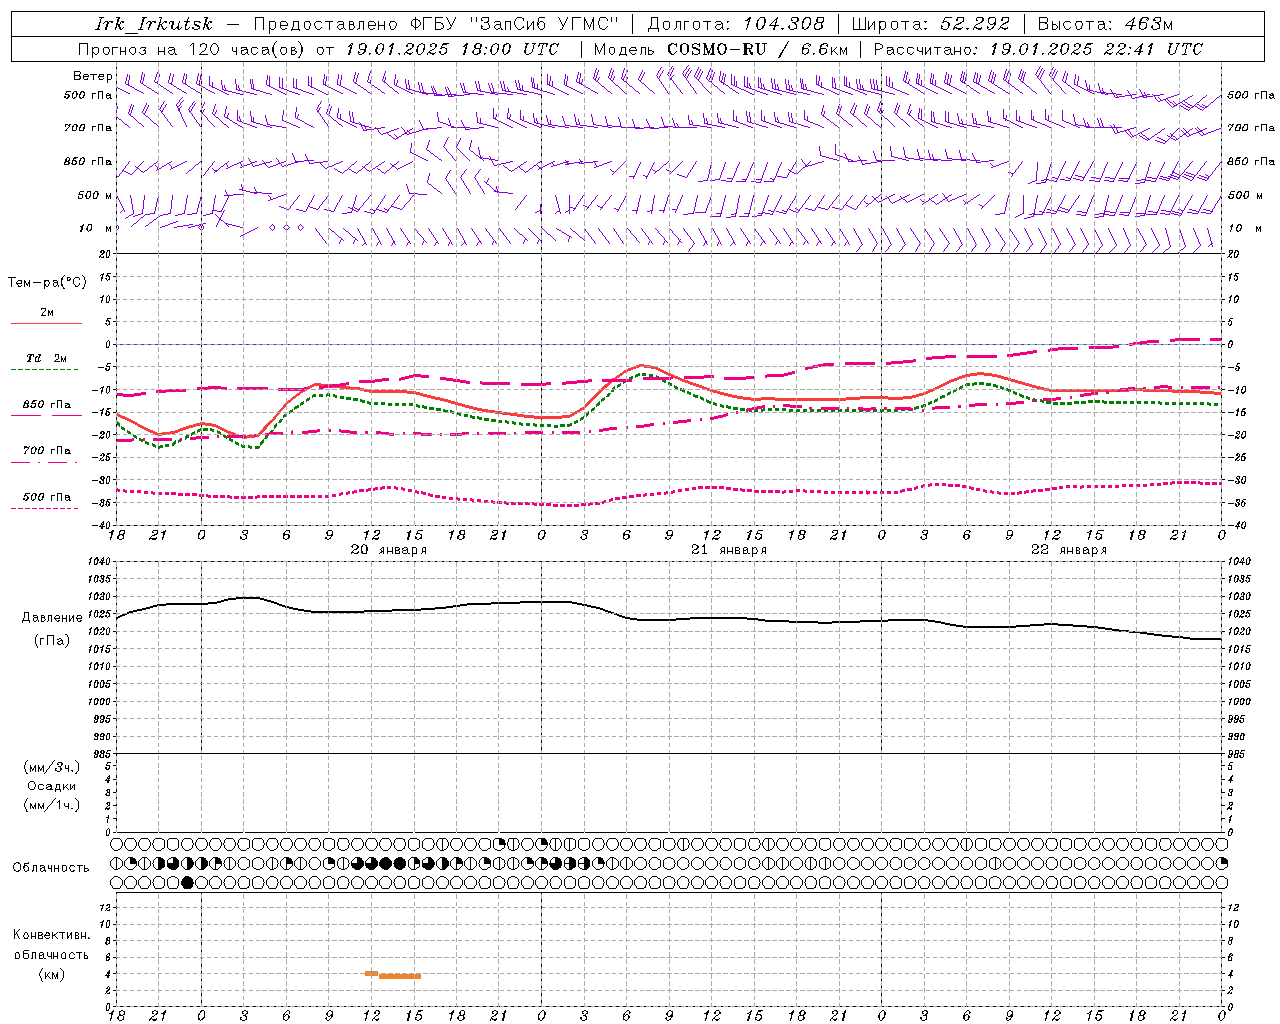
Task: Click the Тем-ра(°C) axis title
Action: point(47,283)
